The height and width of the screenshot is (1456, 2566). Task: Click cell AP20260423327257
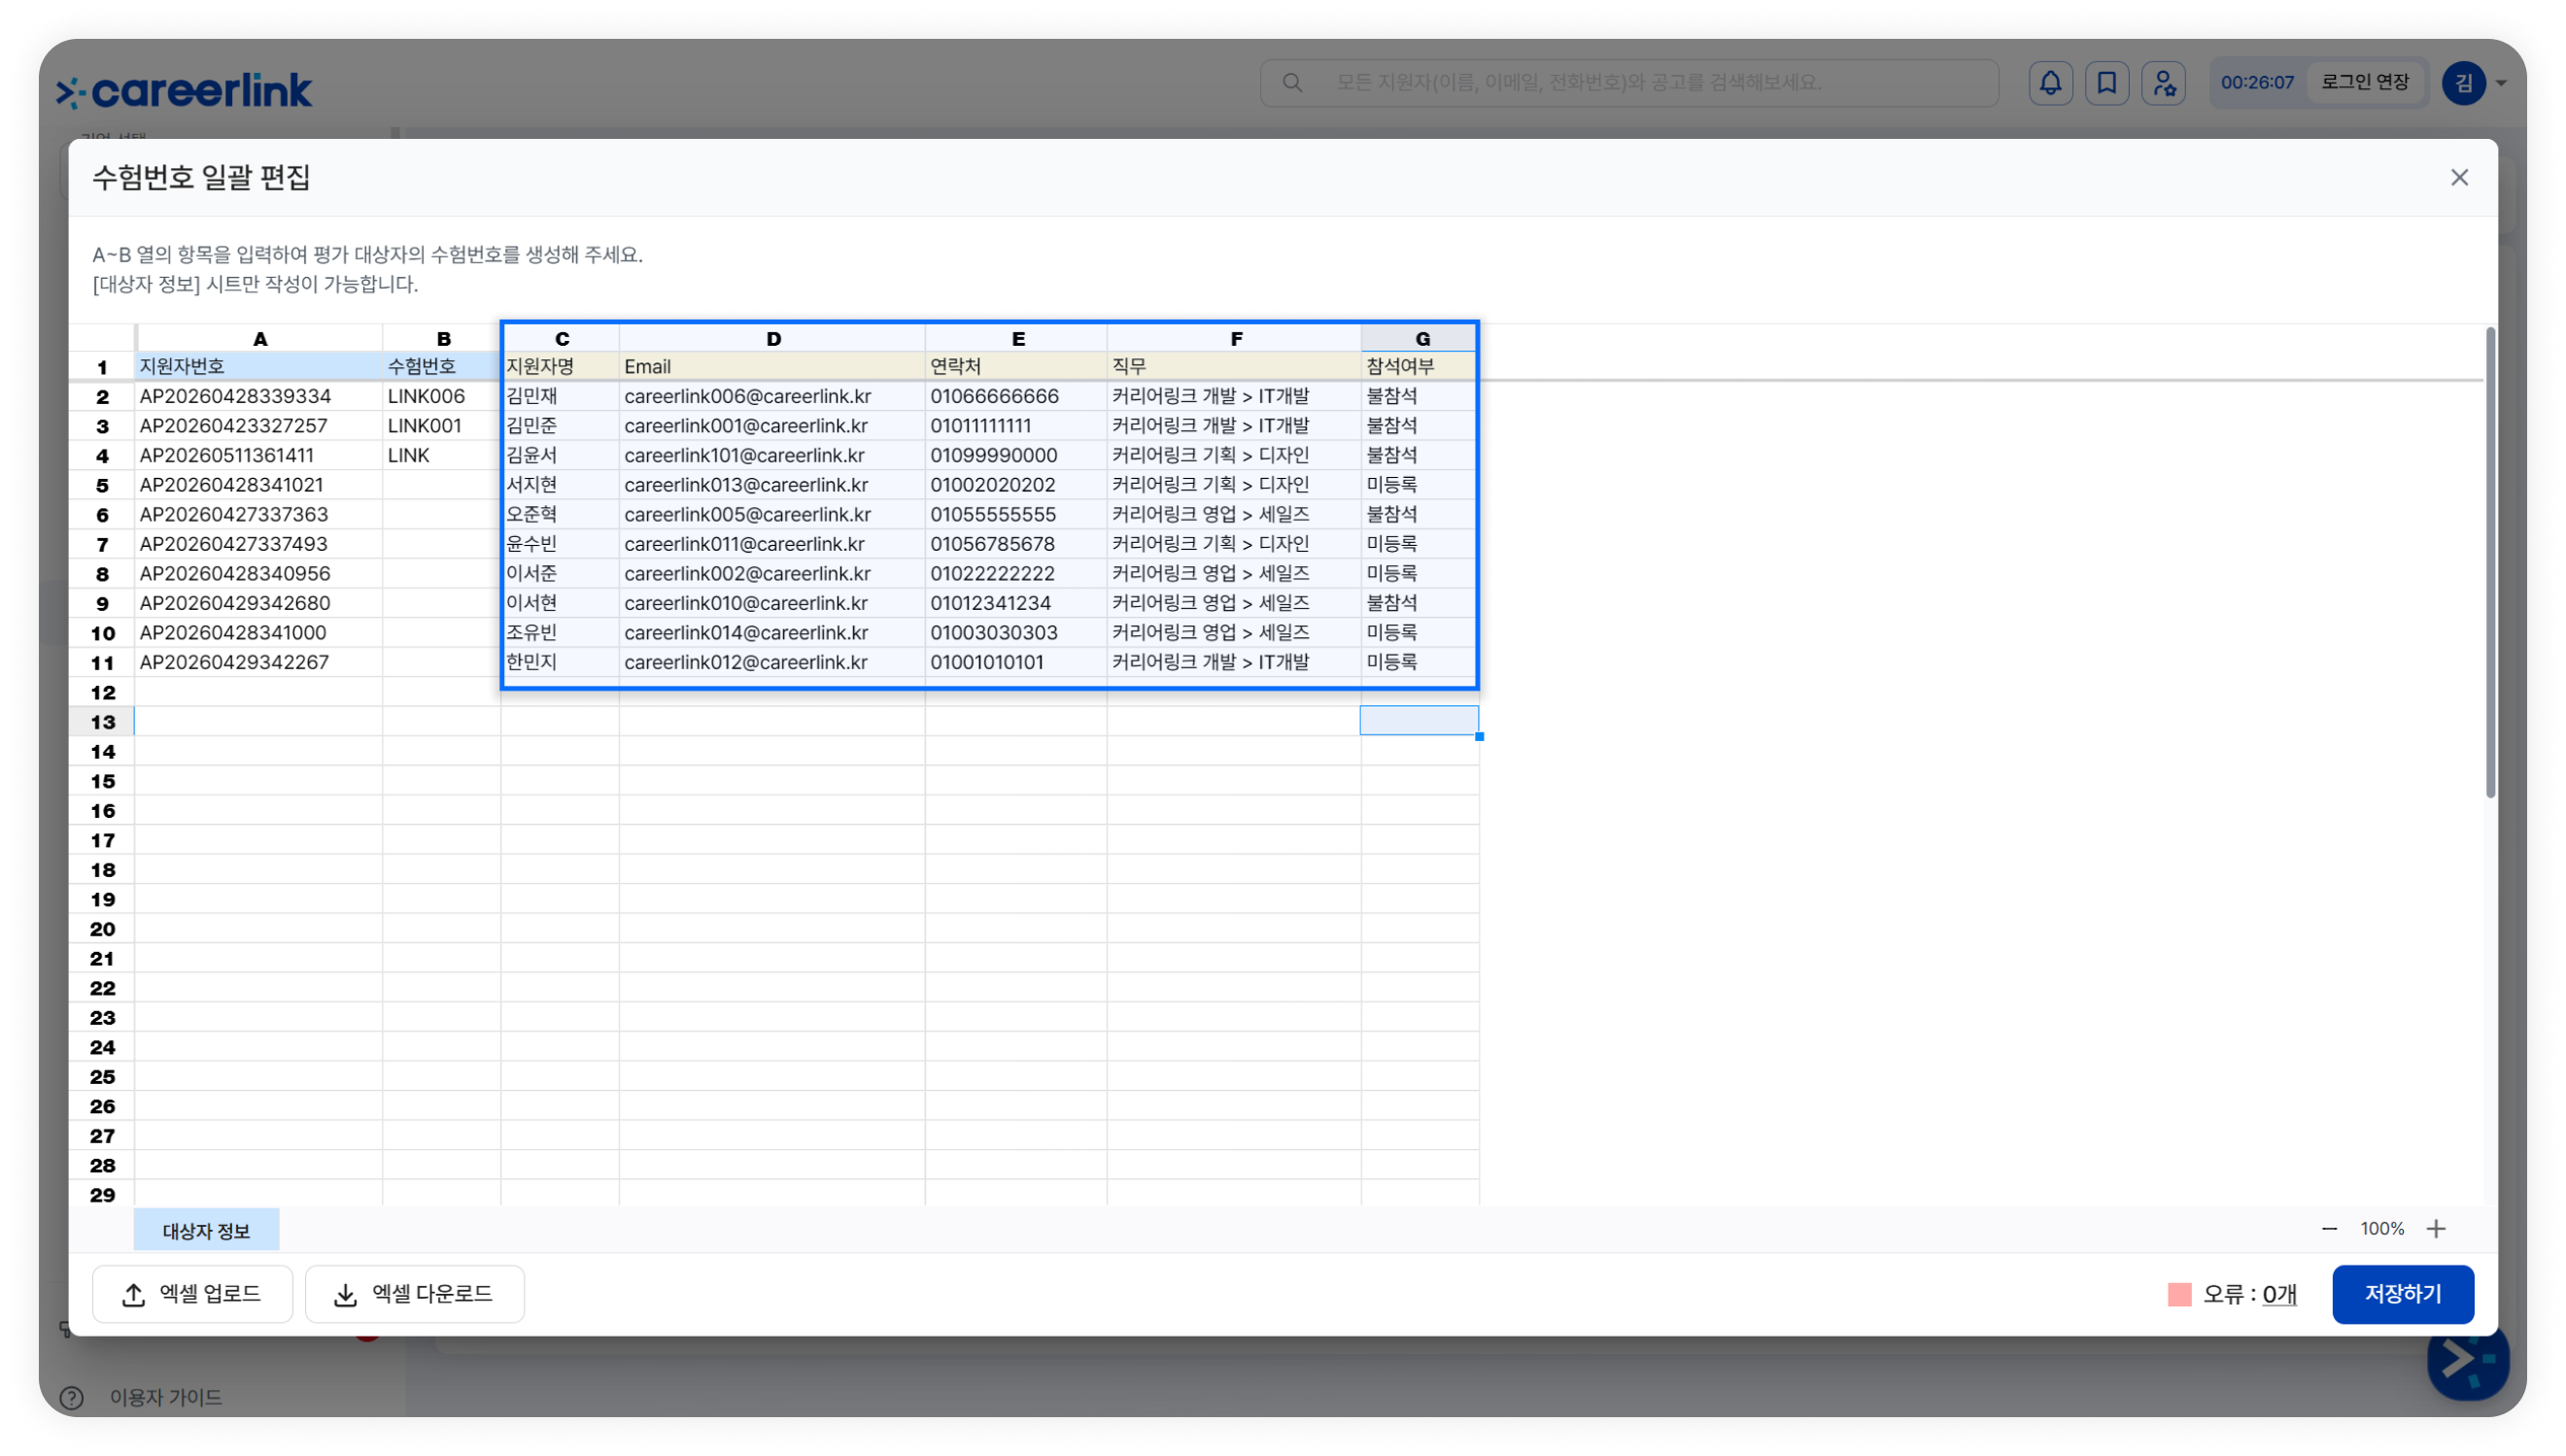click(259, 426)
